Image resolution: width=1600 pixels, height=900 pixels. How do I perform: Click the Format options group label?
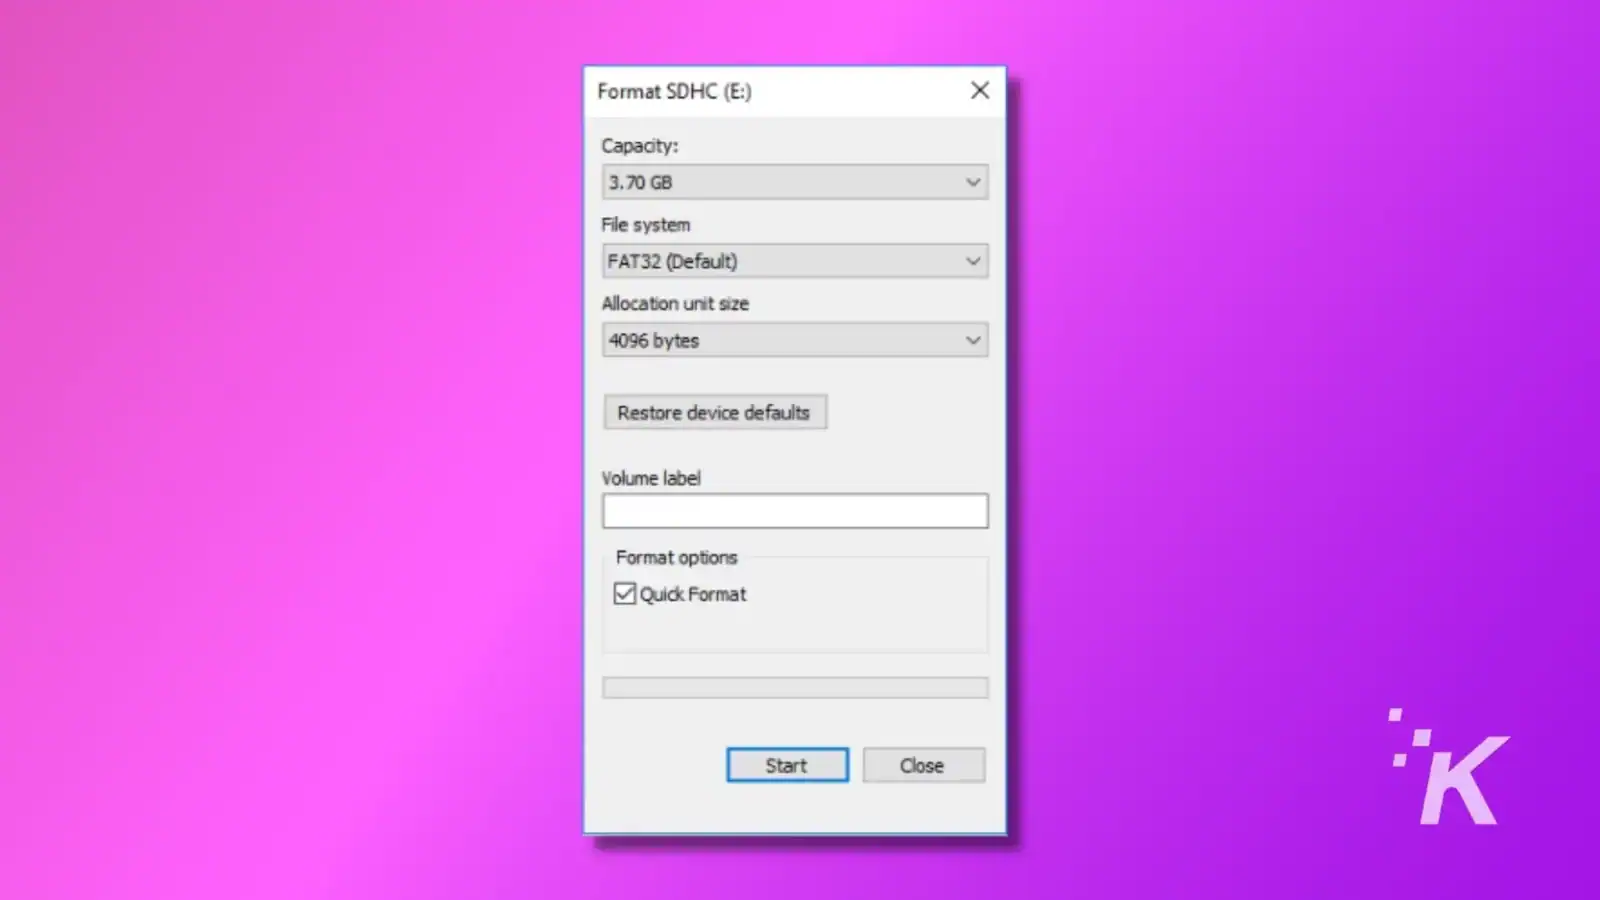[x=676, y=557]
